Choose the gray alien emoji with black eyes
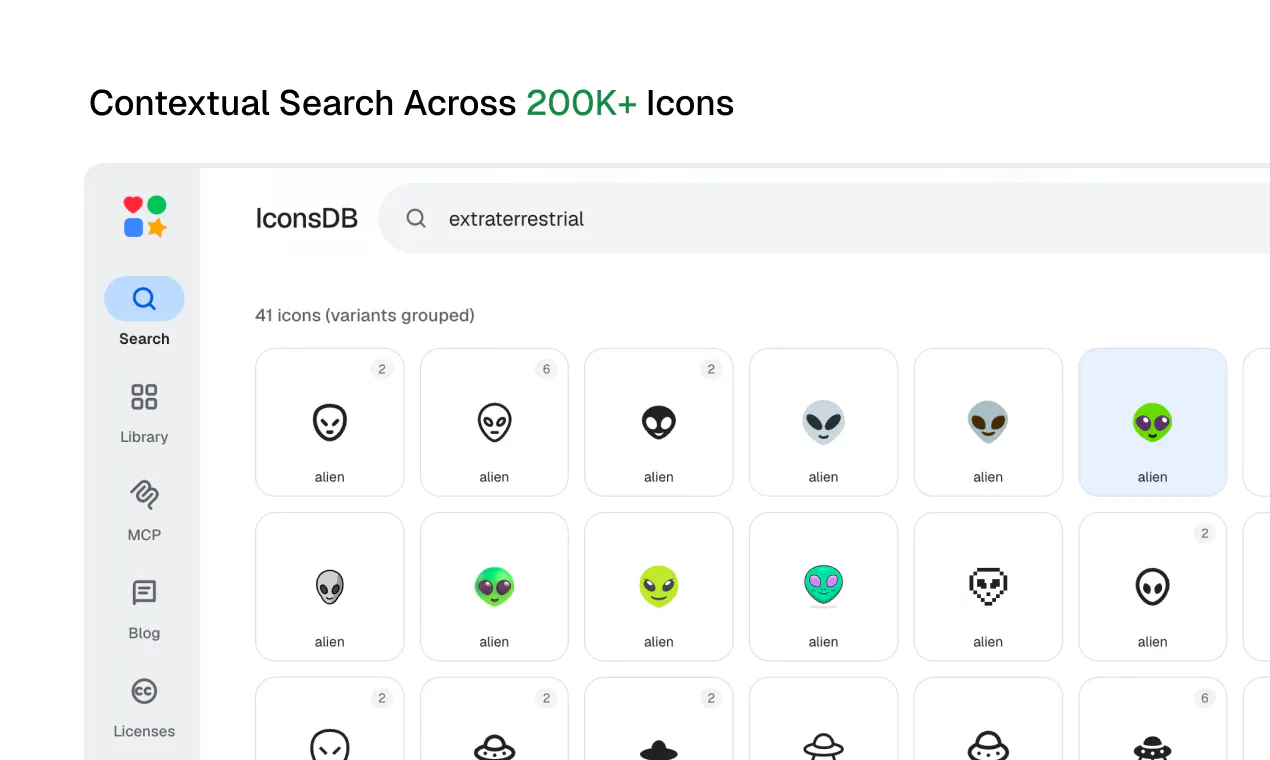The width and height of the screenshot is (1270, 760). point(823,422)
